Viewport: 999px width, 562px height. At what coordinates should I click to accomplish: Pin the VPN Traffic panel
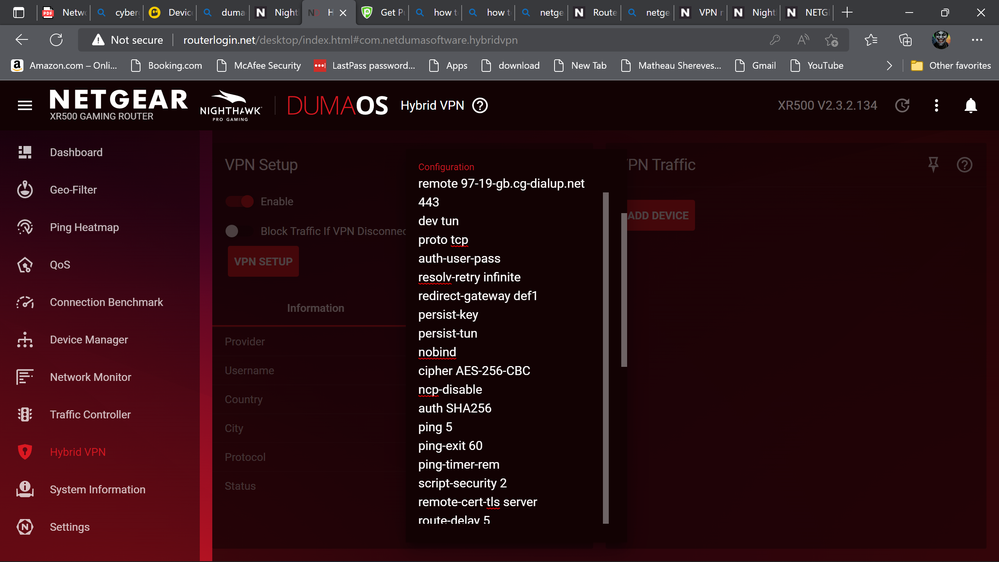(x=933, y=165)
